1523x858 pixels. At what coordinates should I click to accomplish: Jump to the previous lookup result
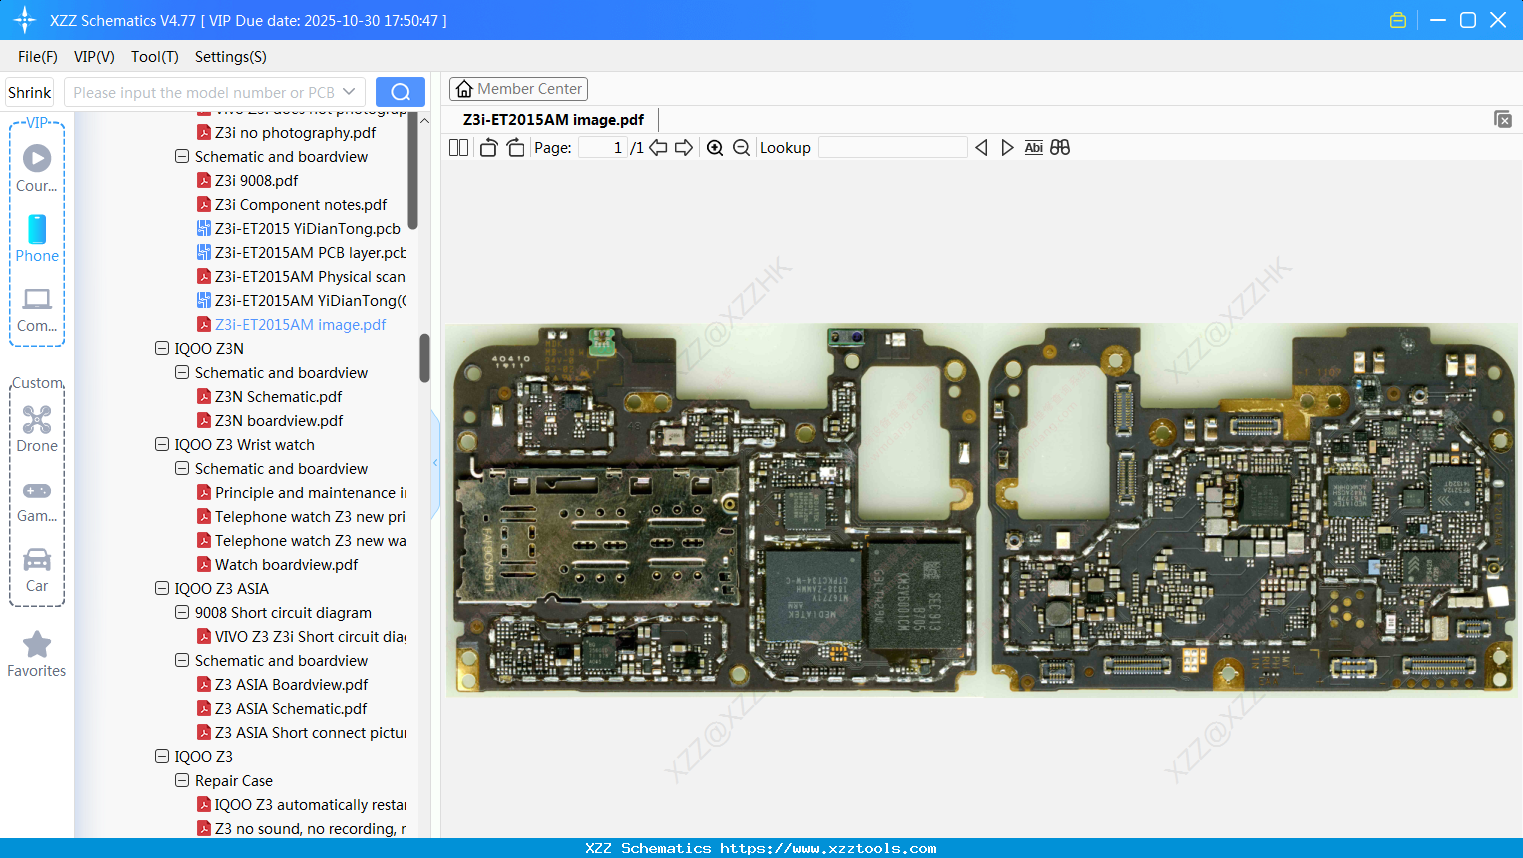coord(981,148)
